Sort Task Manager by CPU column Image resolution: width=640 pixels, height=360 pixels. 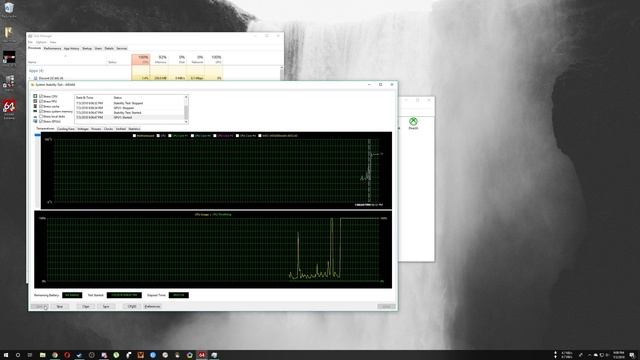(x=140, y=60)
